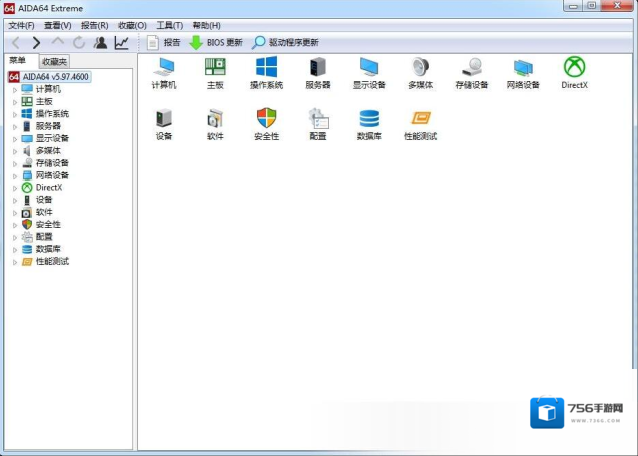Open the 主板 motherboard icon in main panel

pyautogui.click(x=215, y=68)
